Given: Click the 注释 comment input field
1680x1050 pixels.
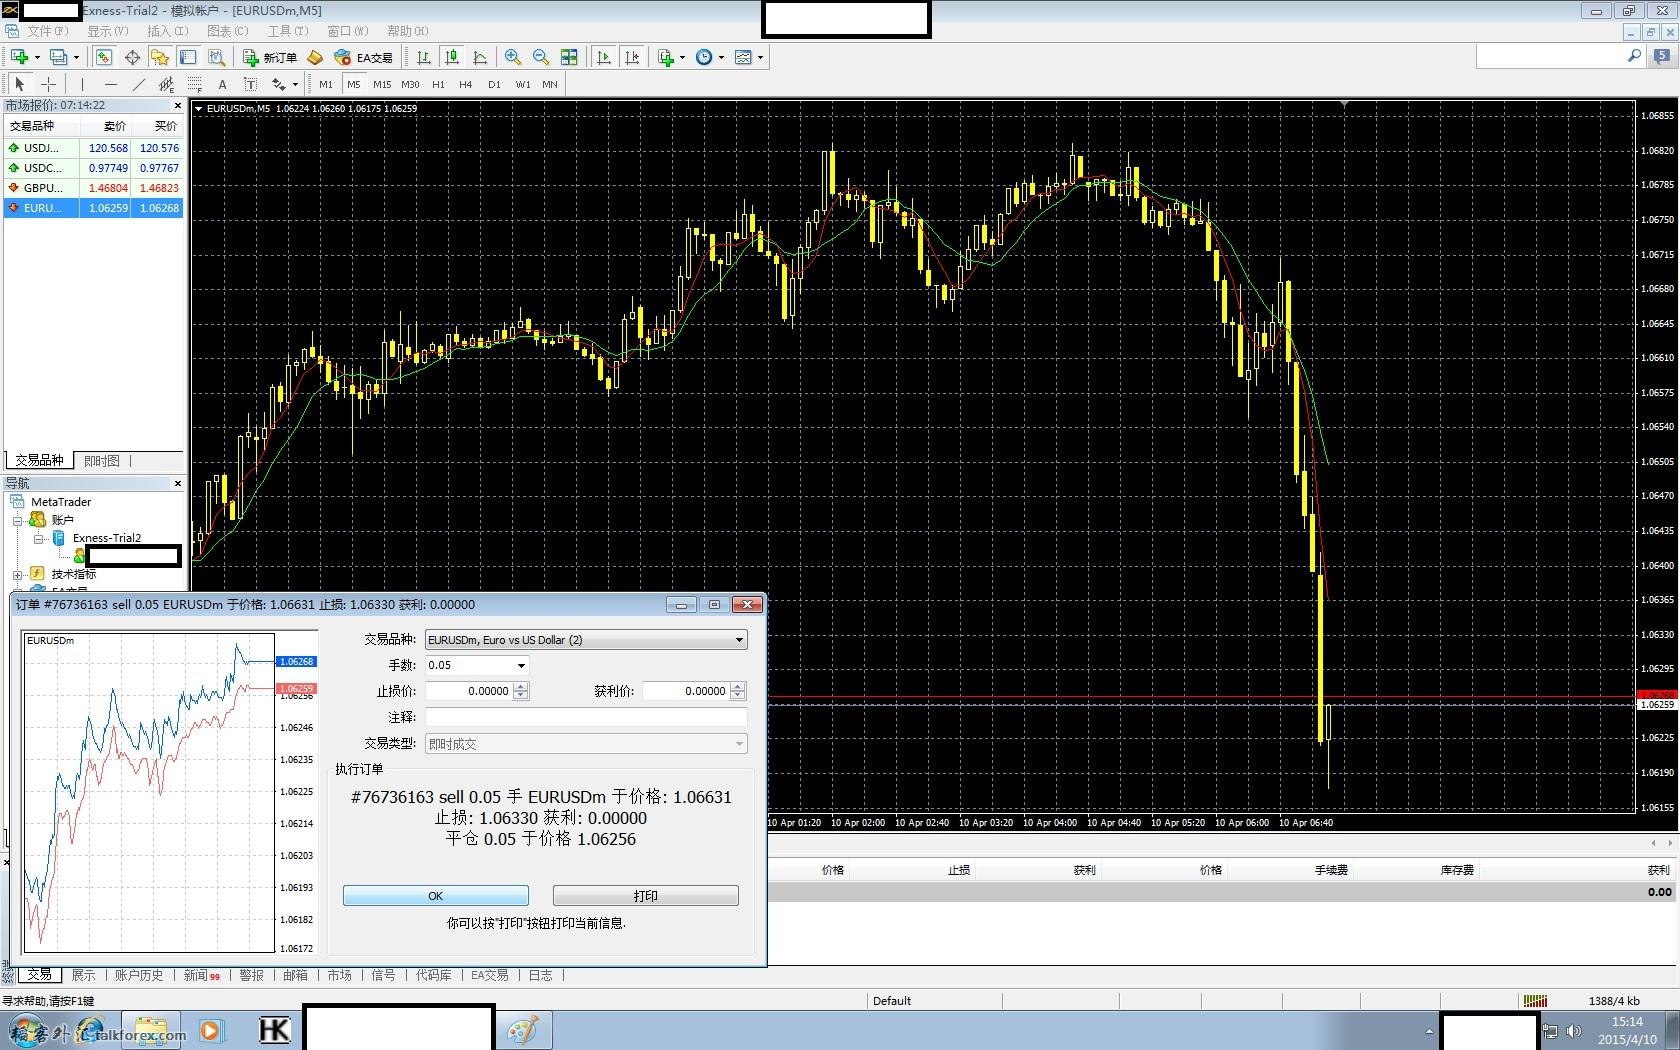Looking at the screenshot, I should click(x=586, y=717).
